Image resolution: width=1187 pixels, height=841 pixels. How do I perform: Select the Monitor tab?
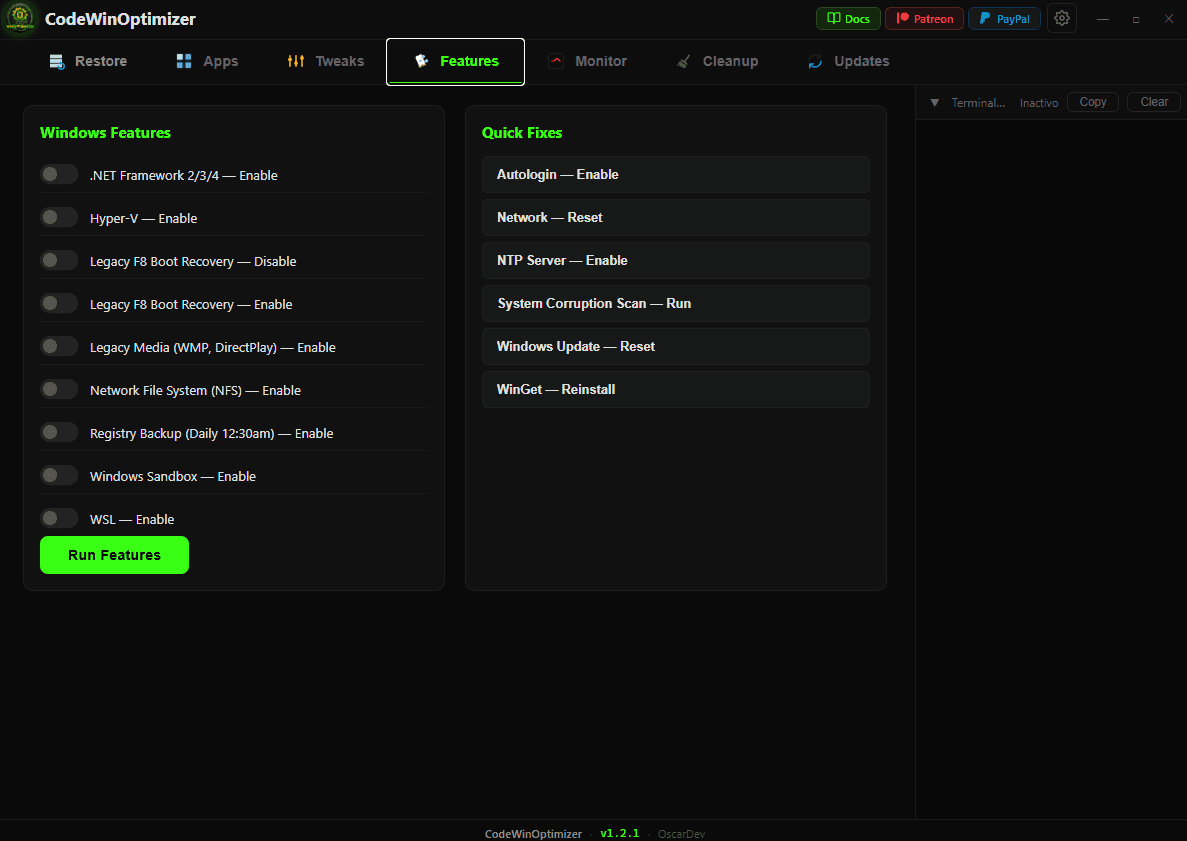(588, 61)
